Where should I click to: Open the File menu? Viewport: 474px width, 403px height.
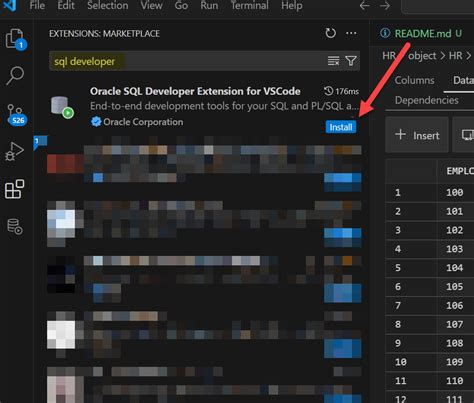pos(37,5)
